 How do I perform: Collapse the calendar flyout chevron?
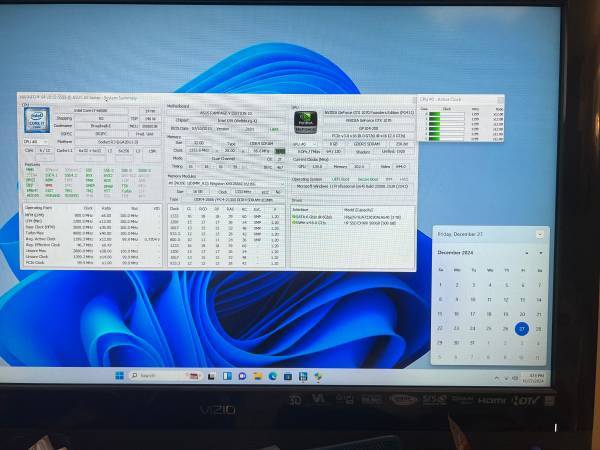(540, 234)
